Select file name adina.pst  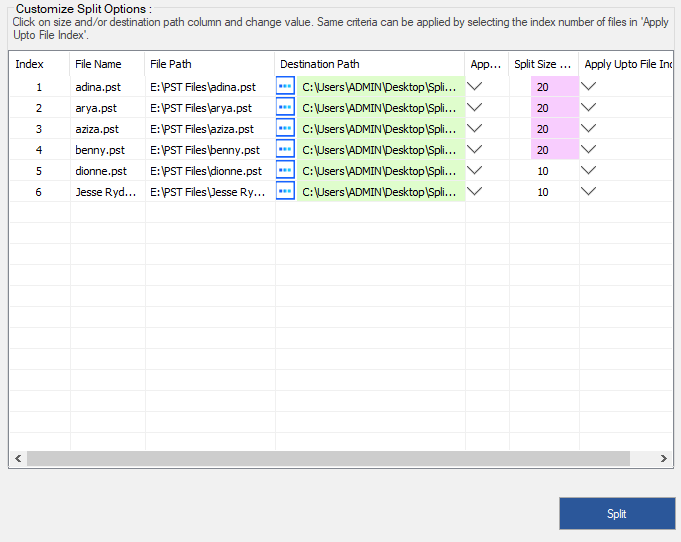(x=98, y=87)
